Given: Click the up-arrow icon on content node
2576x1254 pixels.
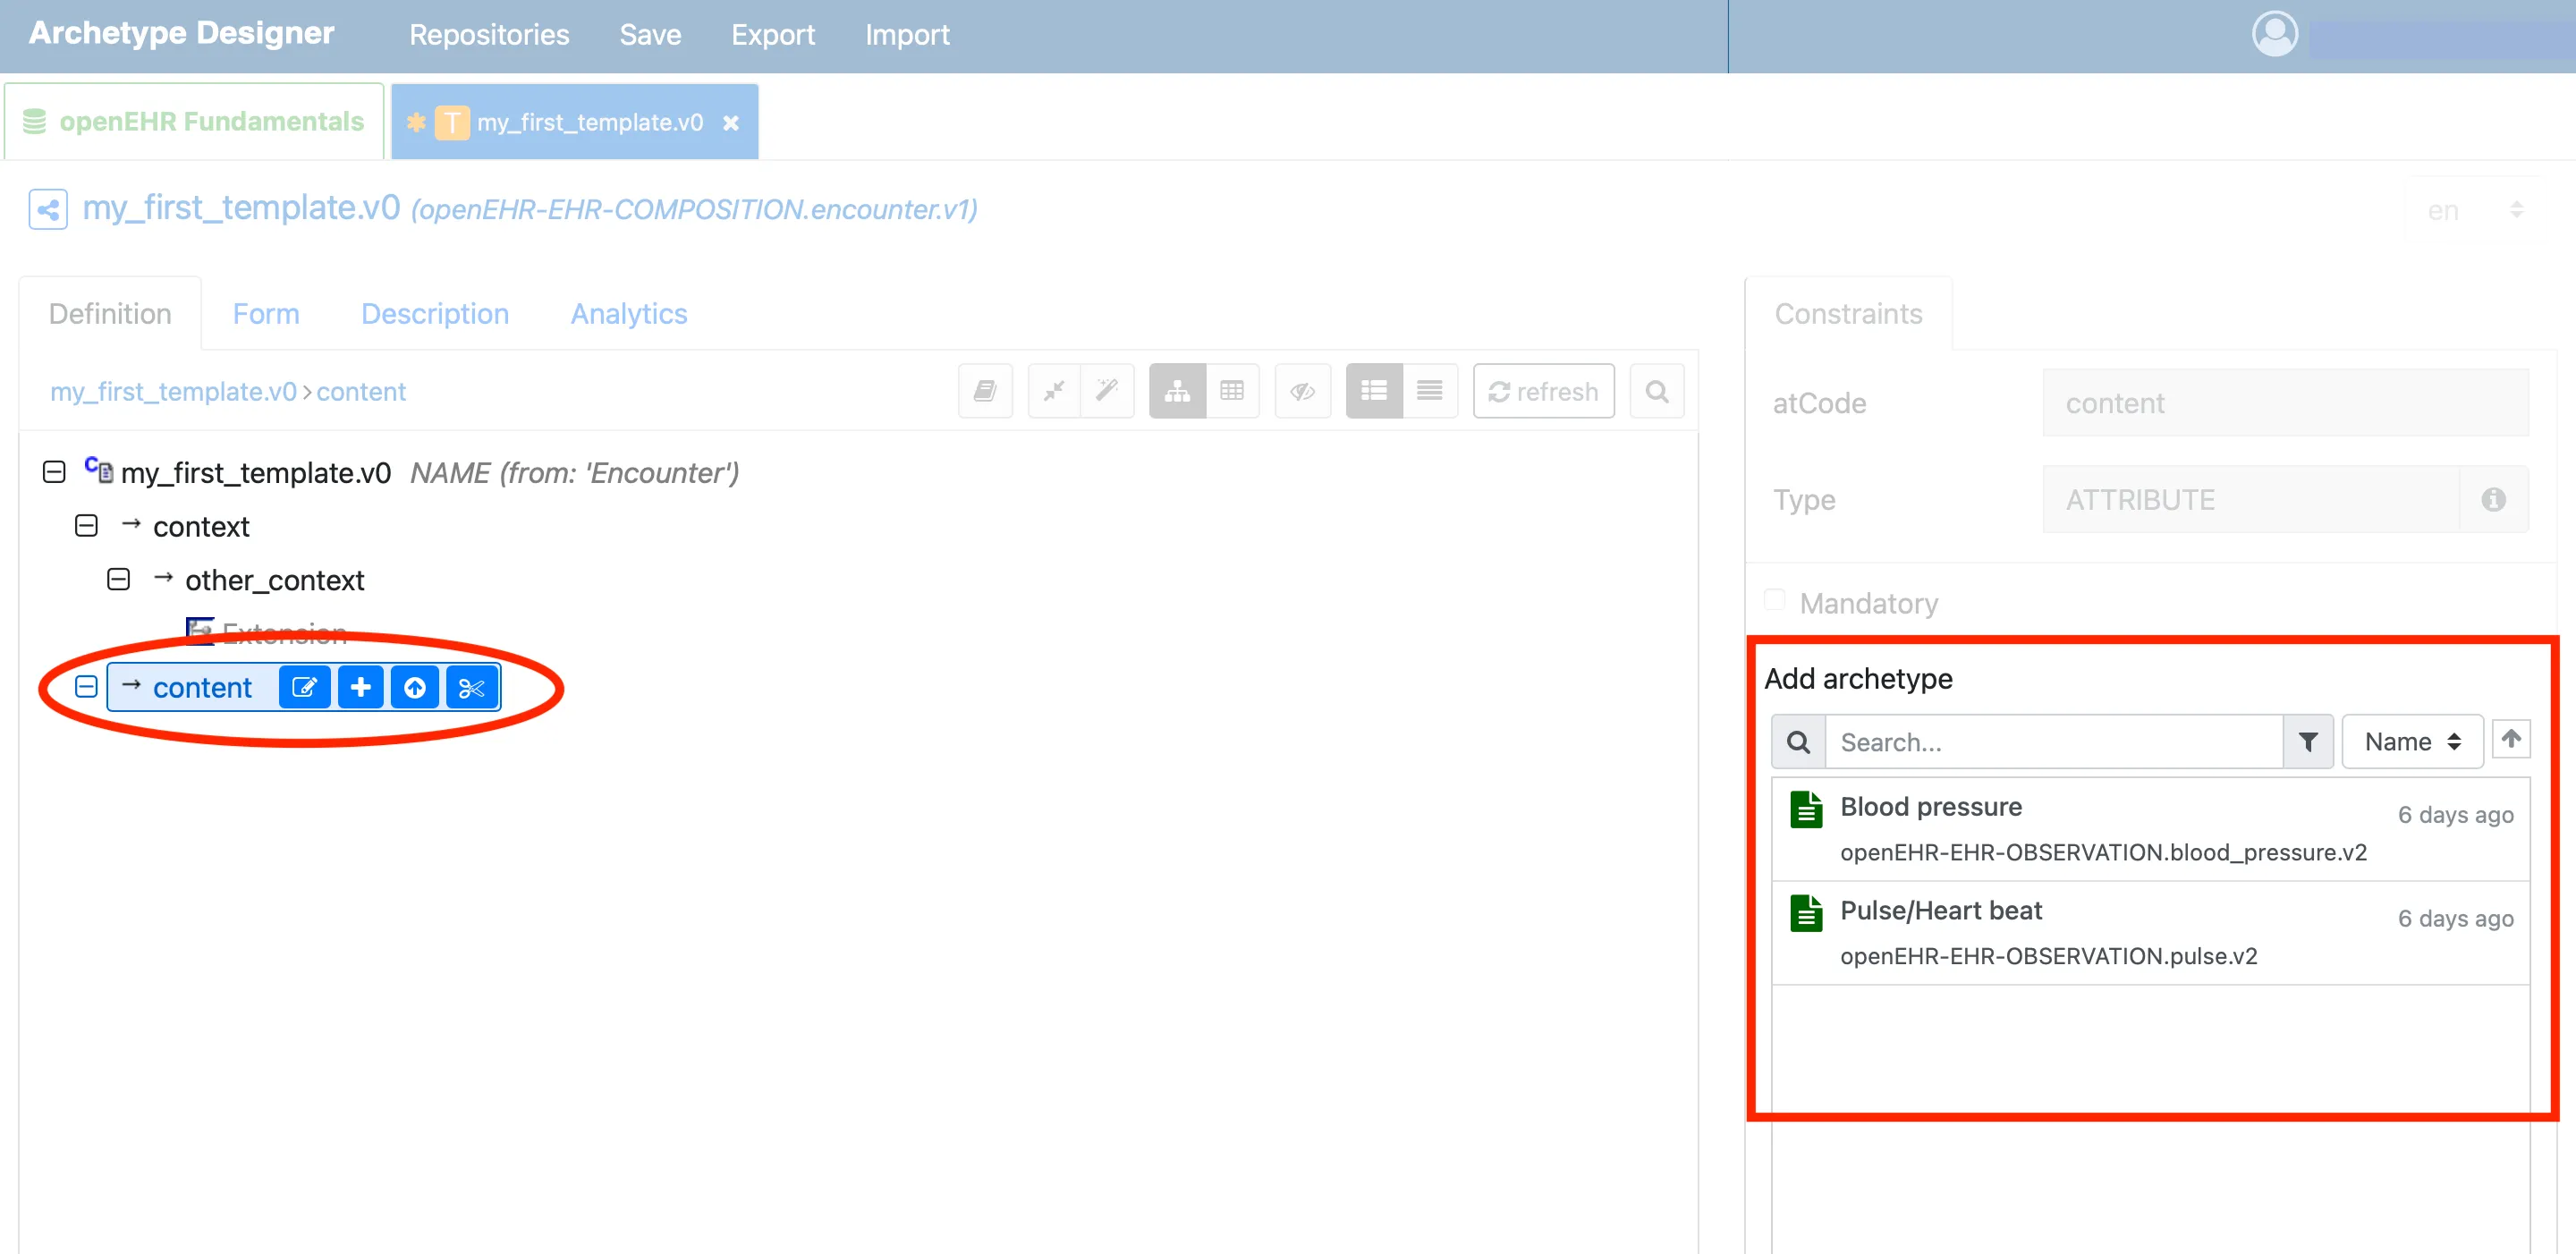Looking at the screenshot, I should point(415,688).
